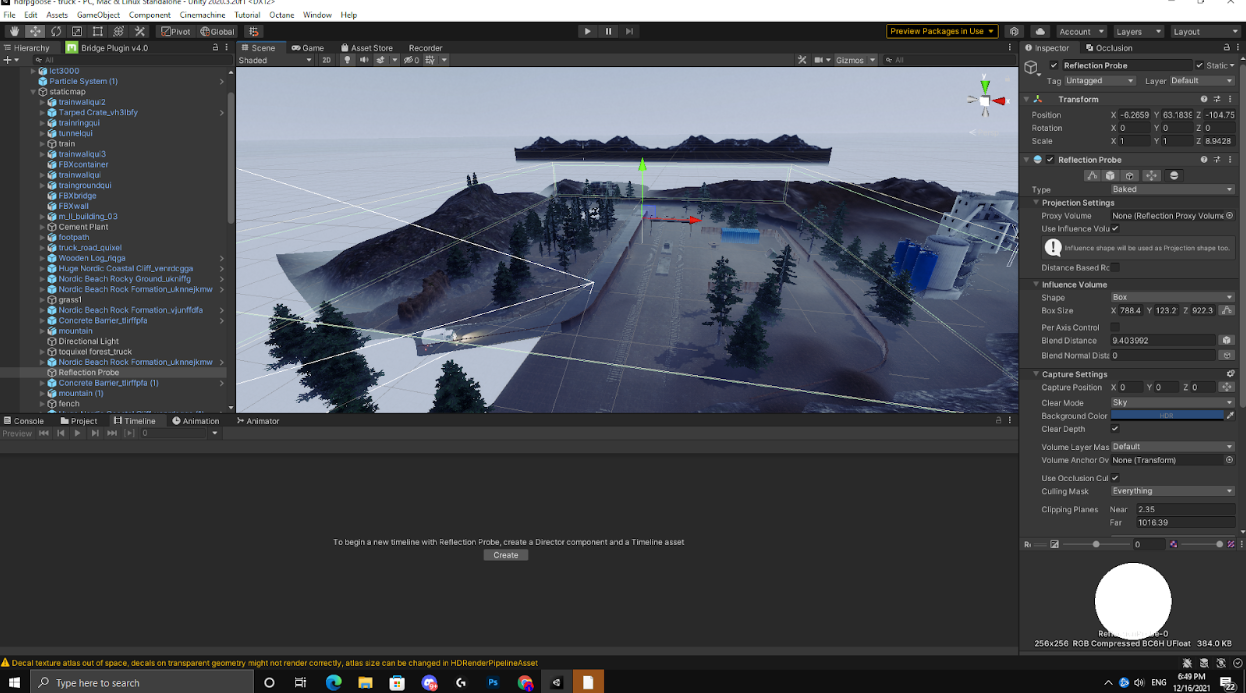Open the GameObject menu
1246x693 pixels.
[99, 15]
